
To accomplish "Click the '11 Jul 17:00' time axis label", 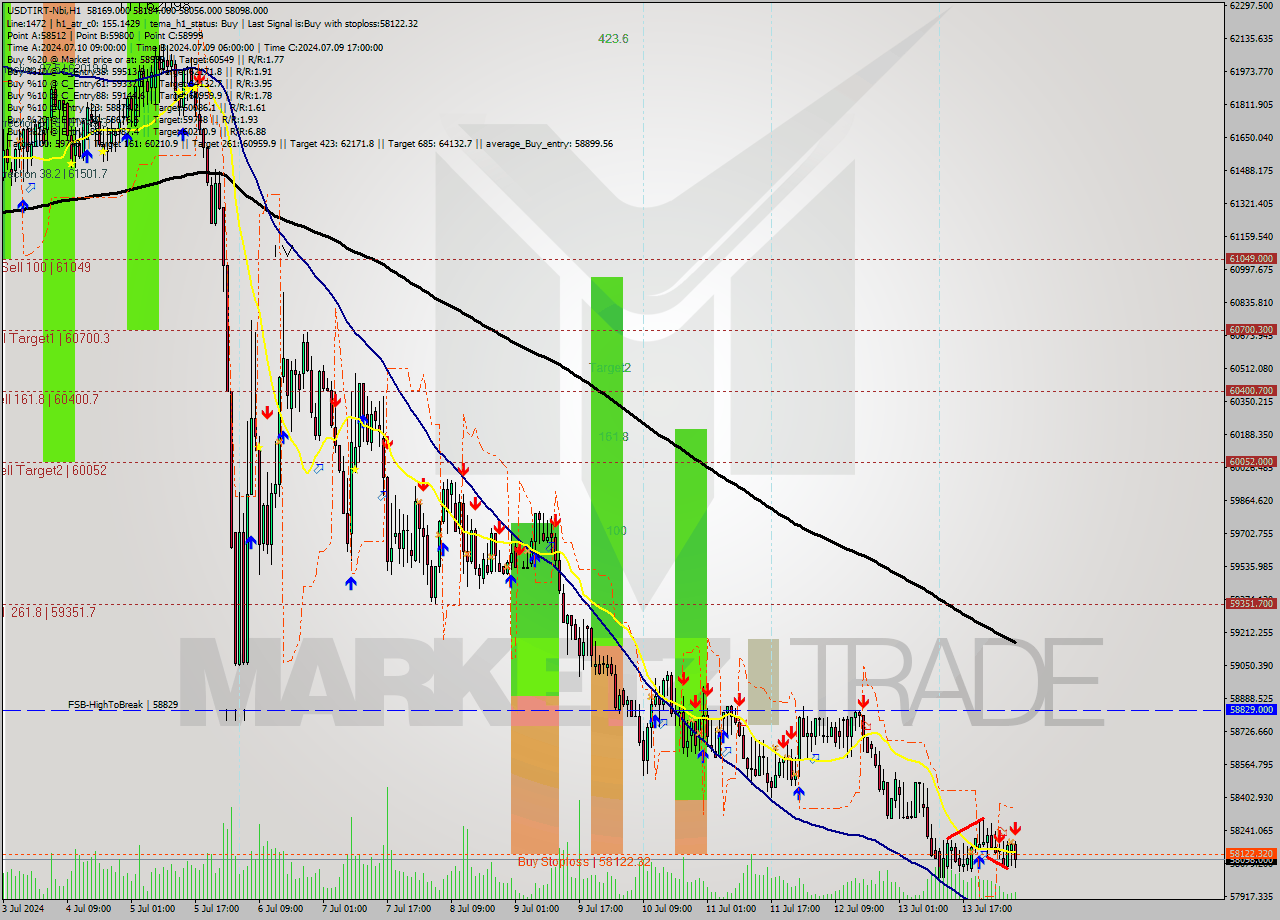I will point(794,910).
